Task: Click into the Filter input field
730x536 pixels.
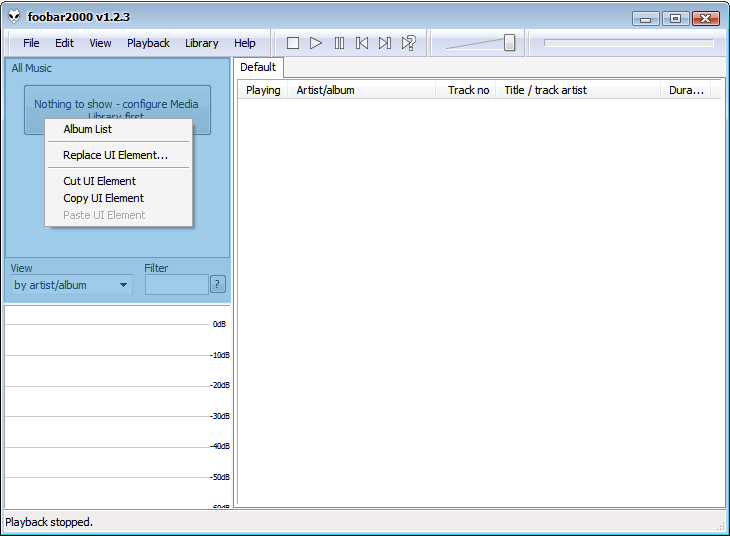Action: point(176,285)
